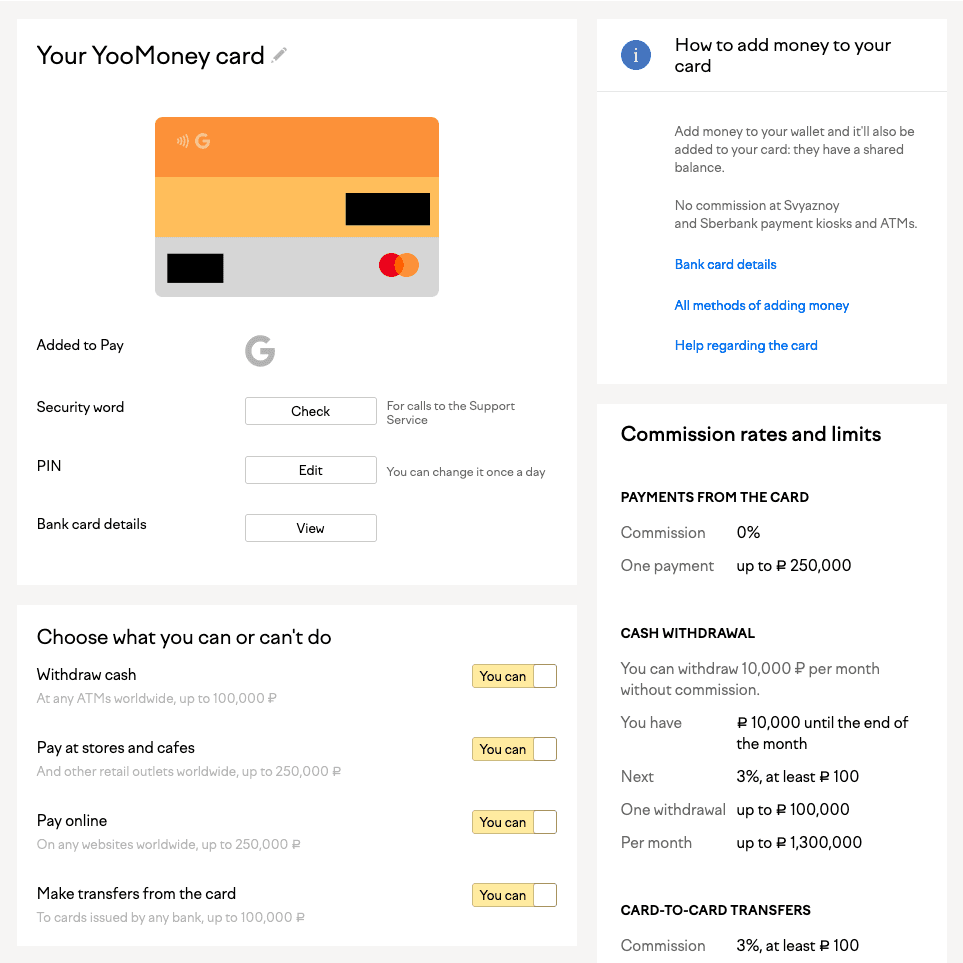
Task: Click How to add money heading
Action: [782, 55]
